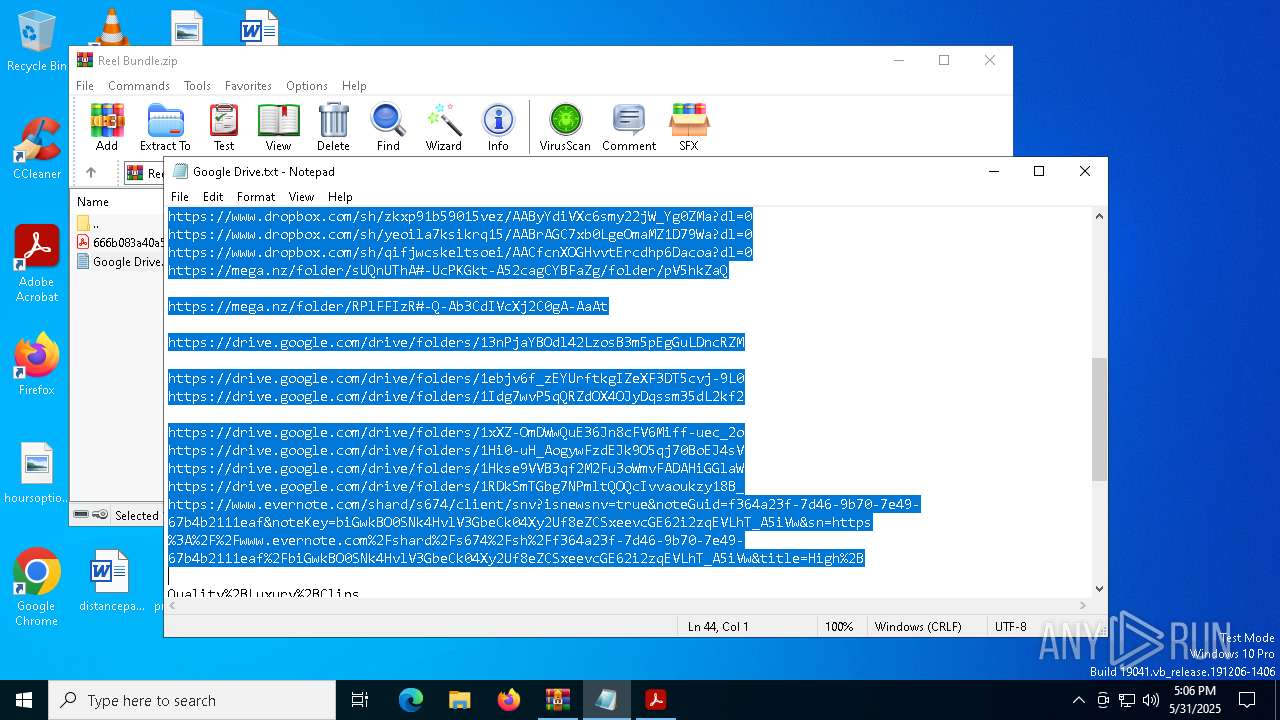1280x720 pixels.
Task: Click the Delete trash icon in WinRAR
Action: (333, 127)
